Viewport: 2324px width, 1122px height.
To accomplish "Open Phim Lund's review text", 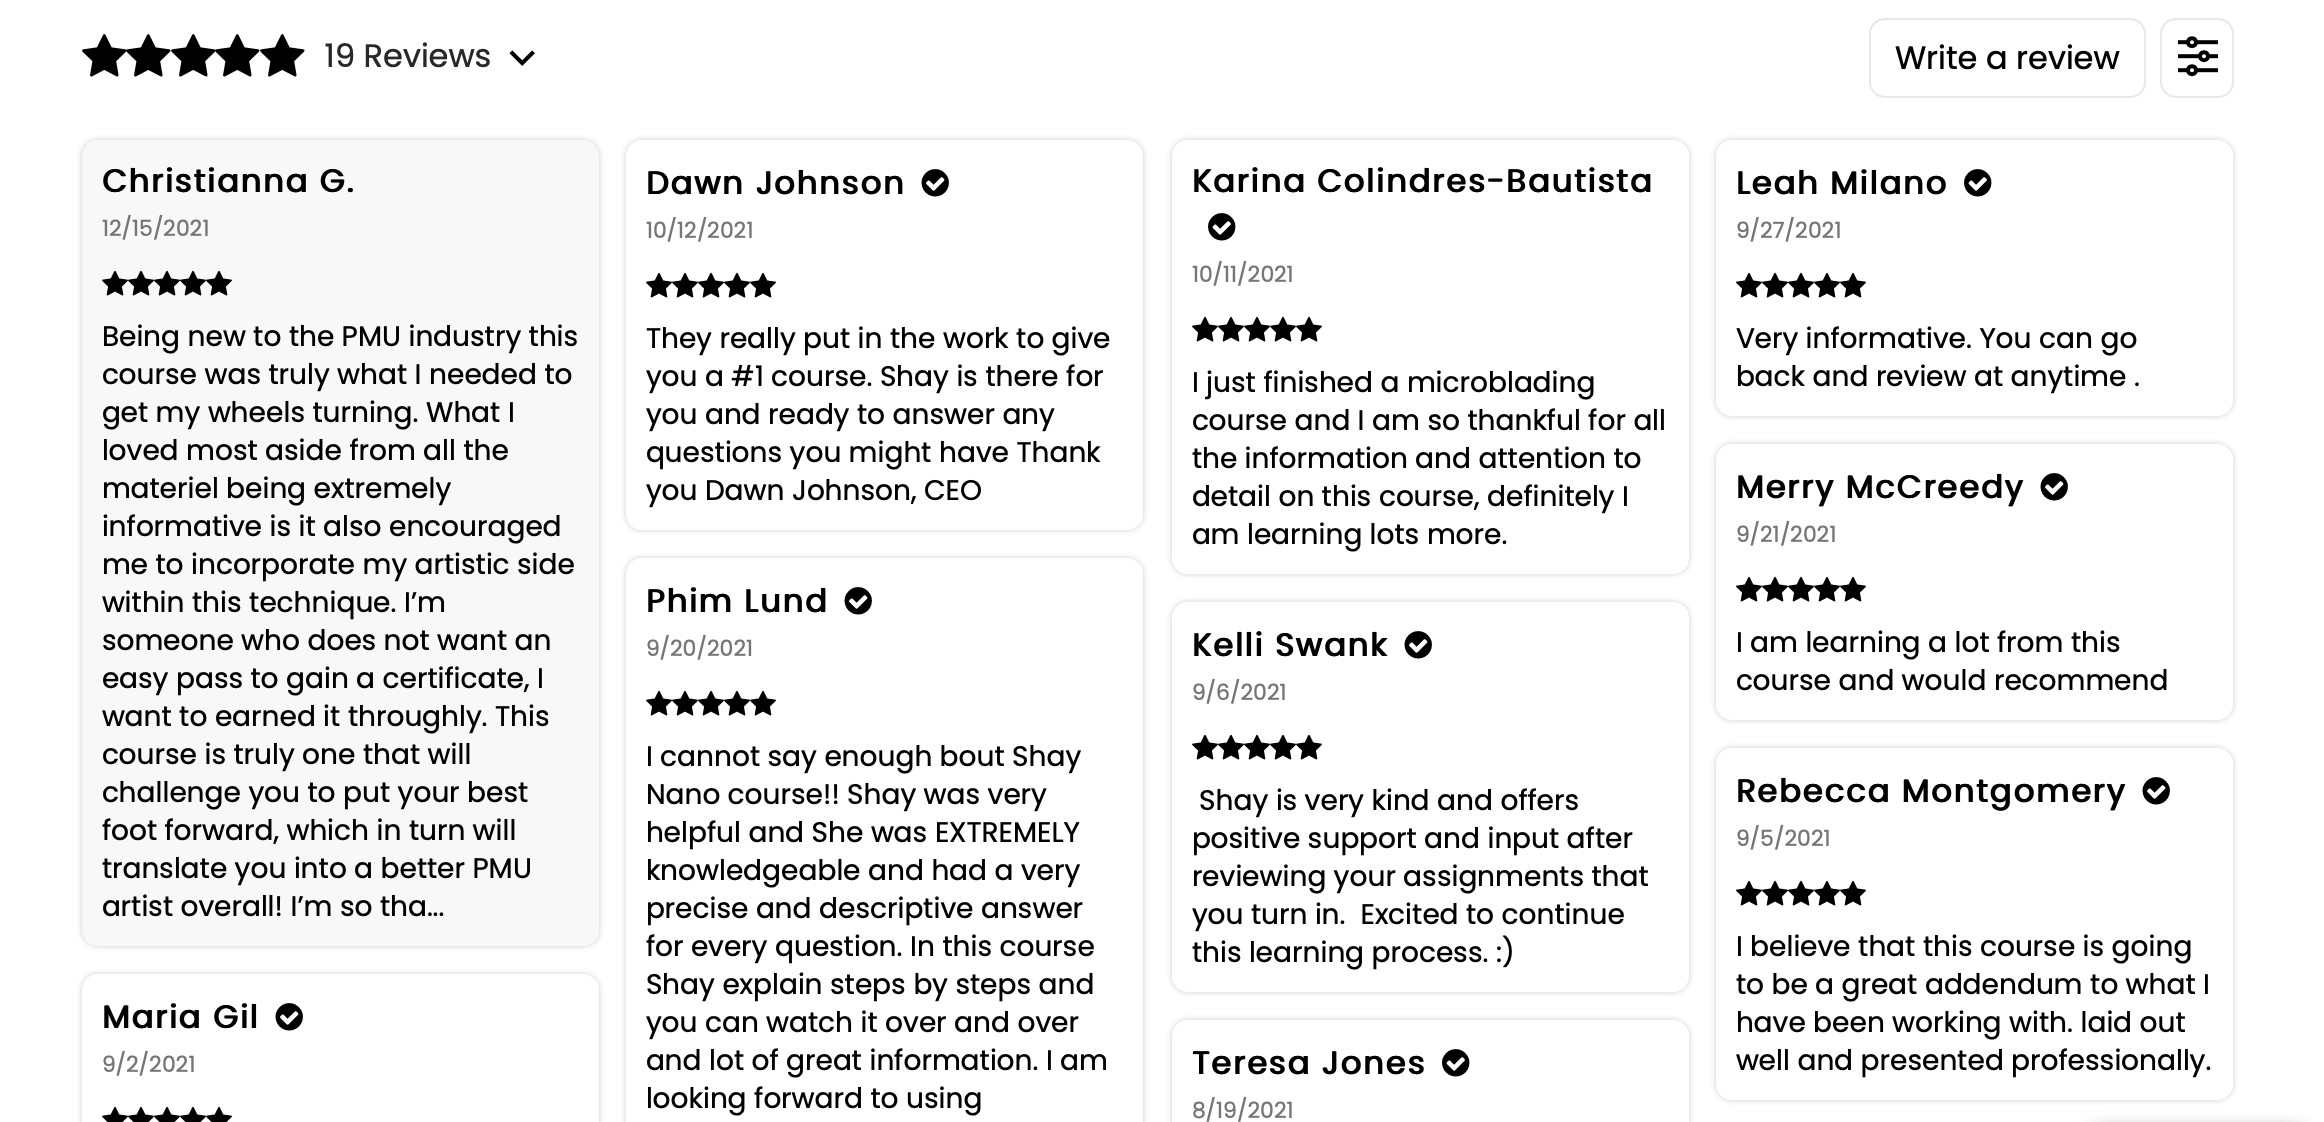I will 877,927.
